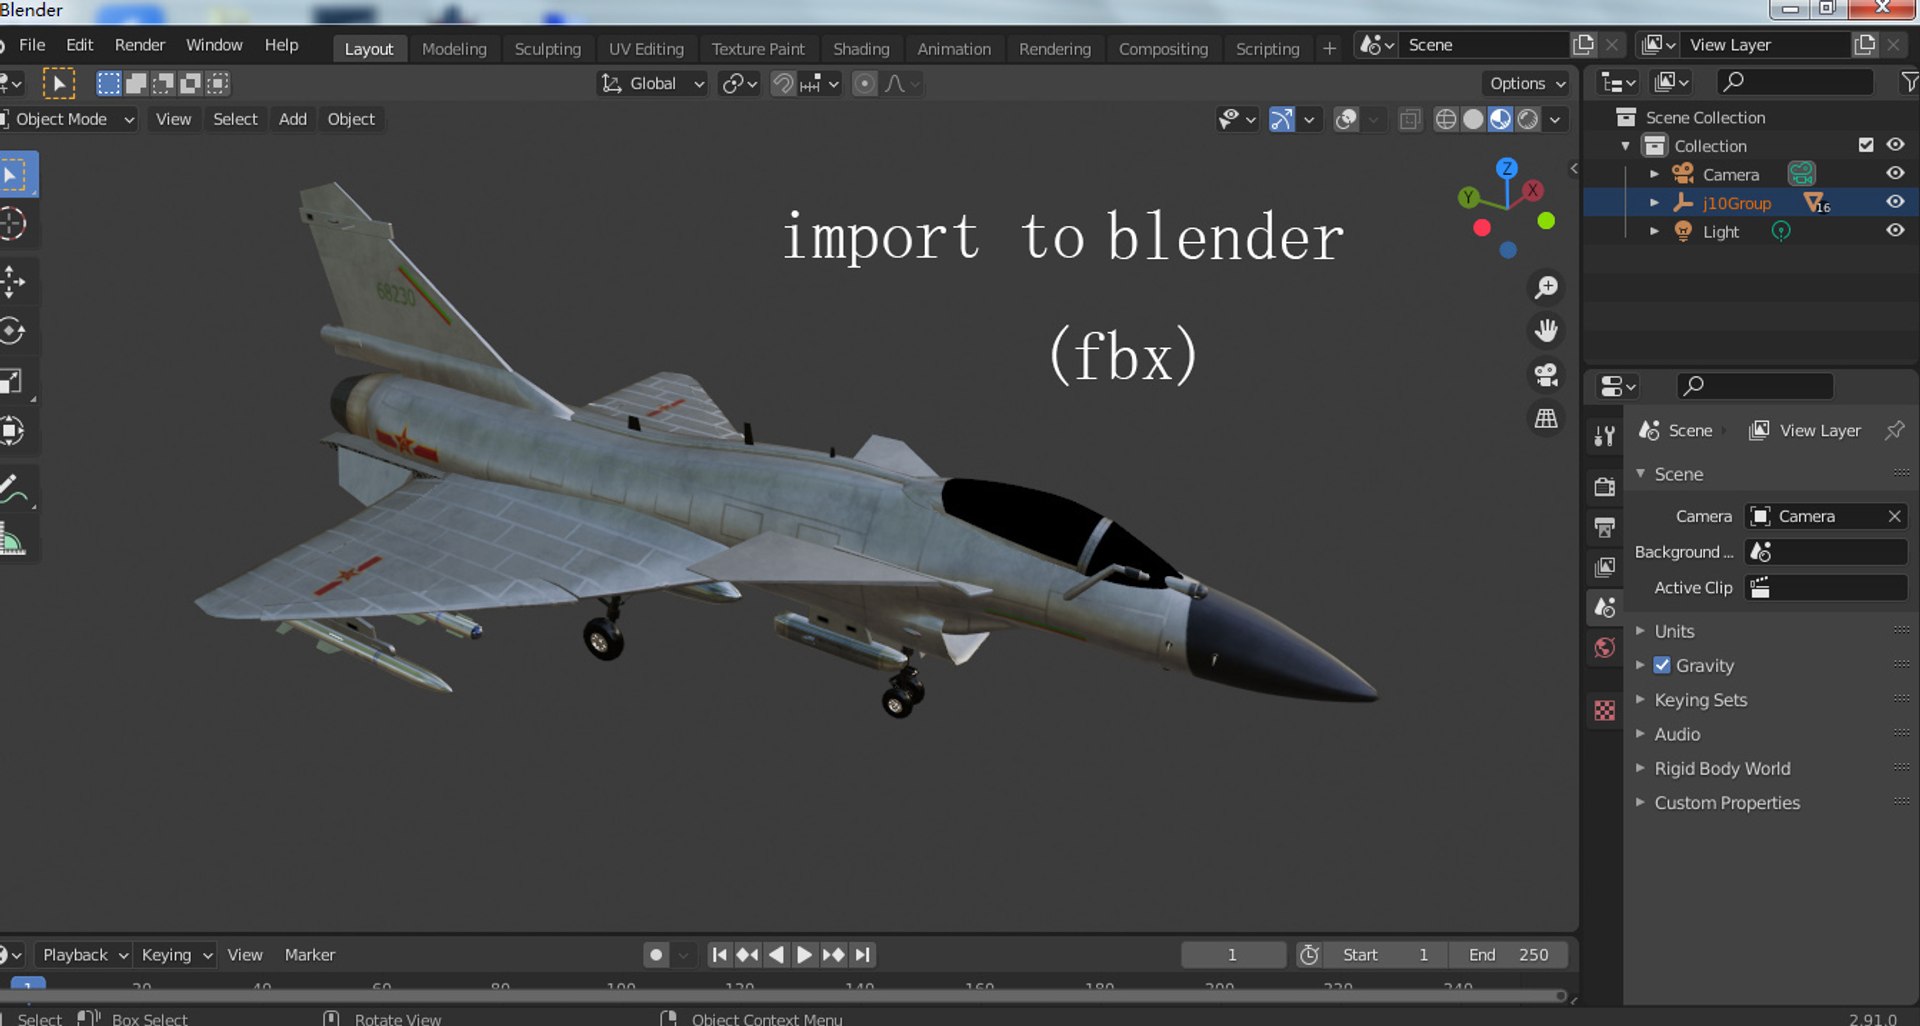Switch to material preview shading

coord(1500,120)
